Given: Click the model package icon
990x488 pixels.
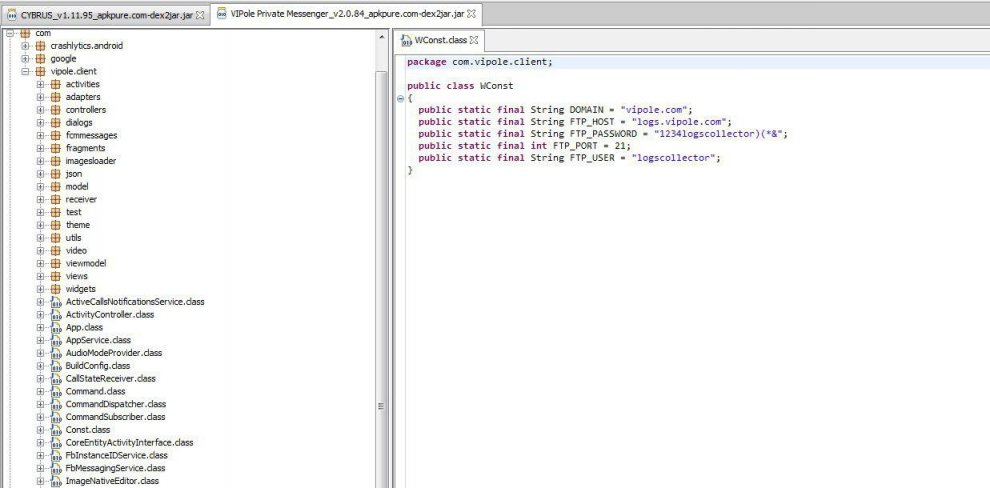Looking at the screenshot, I should 56,186.
